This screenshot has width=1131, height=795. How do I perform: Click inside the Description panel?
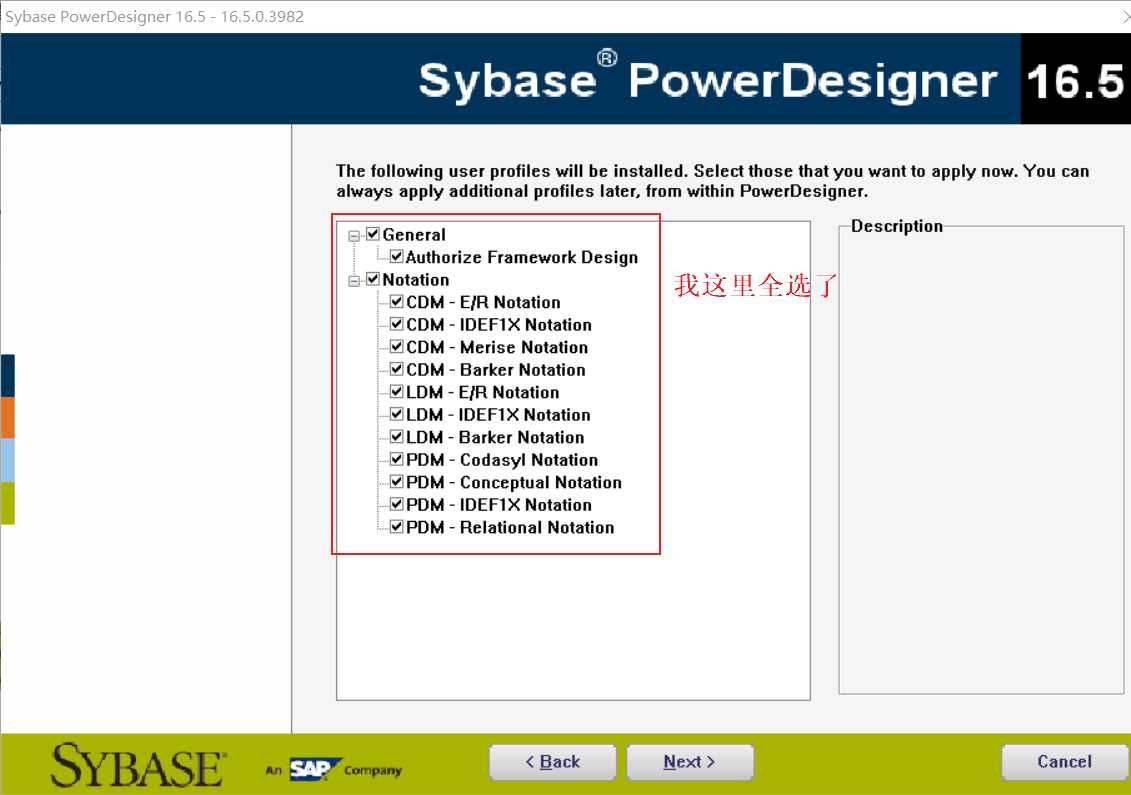tap(981, 462)
